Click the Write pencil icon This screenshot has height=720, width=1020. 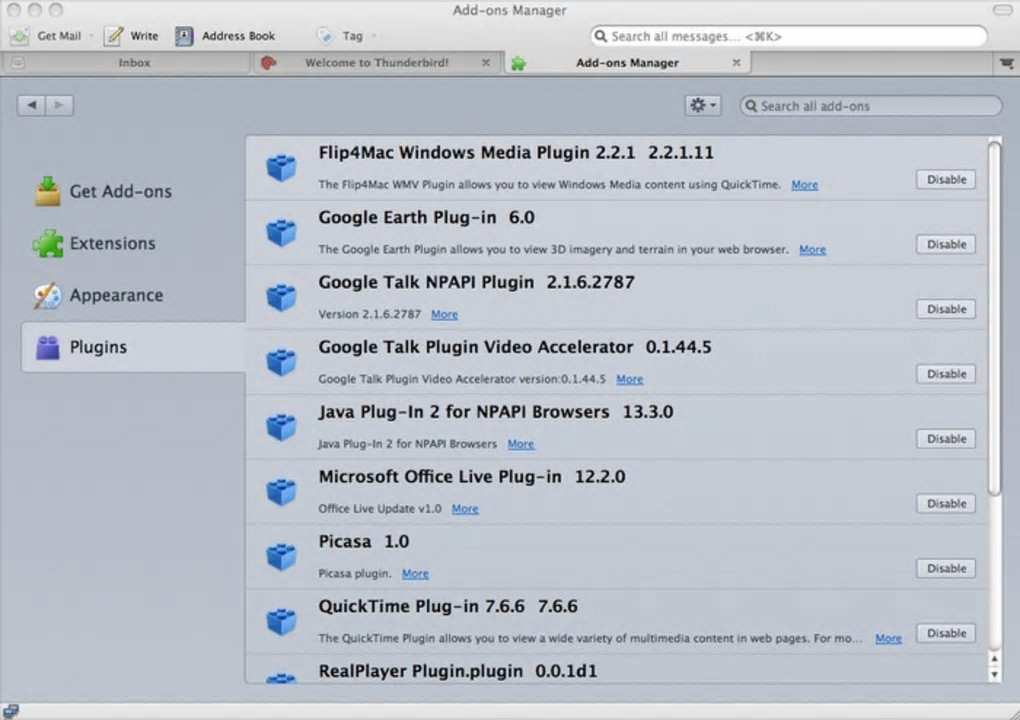coord(114,36)
